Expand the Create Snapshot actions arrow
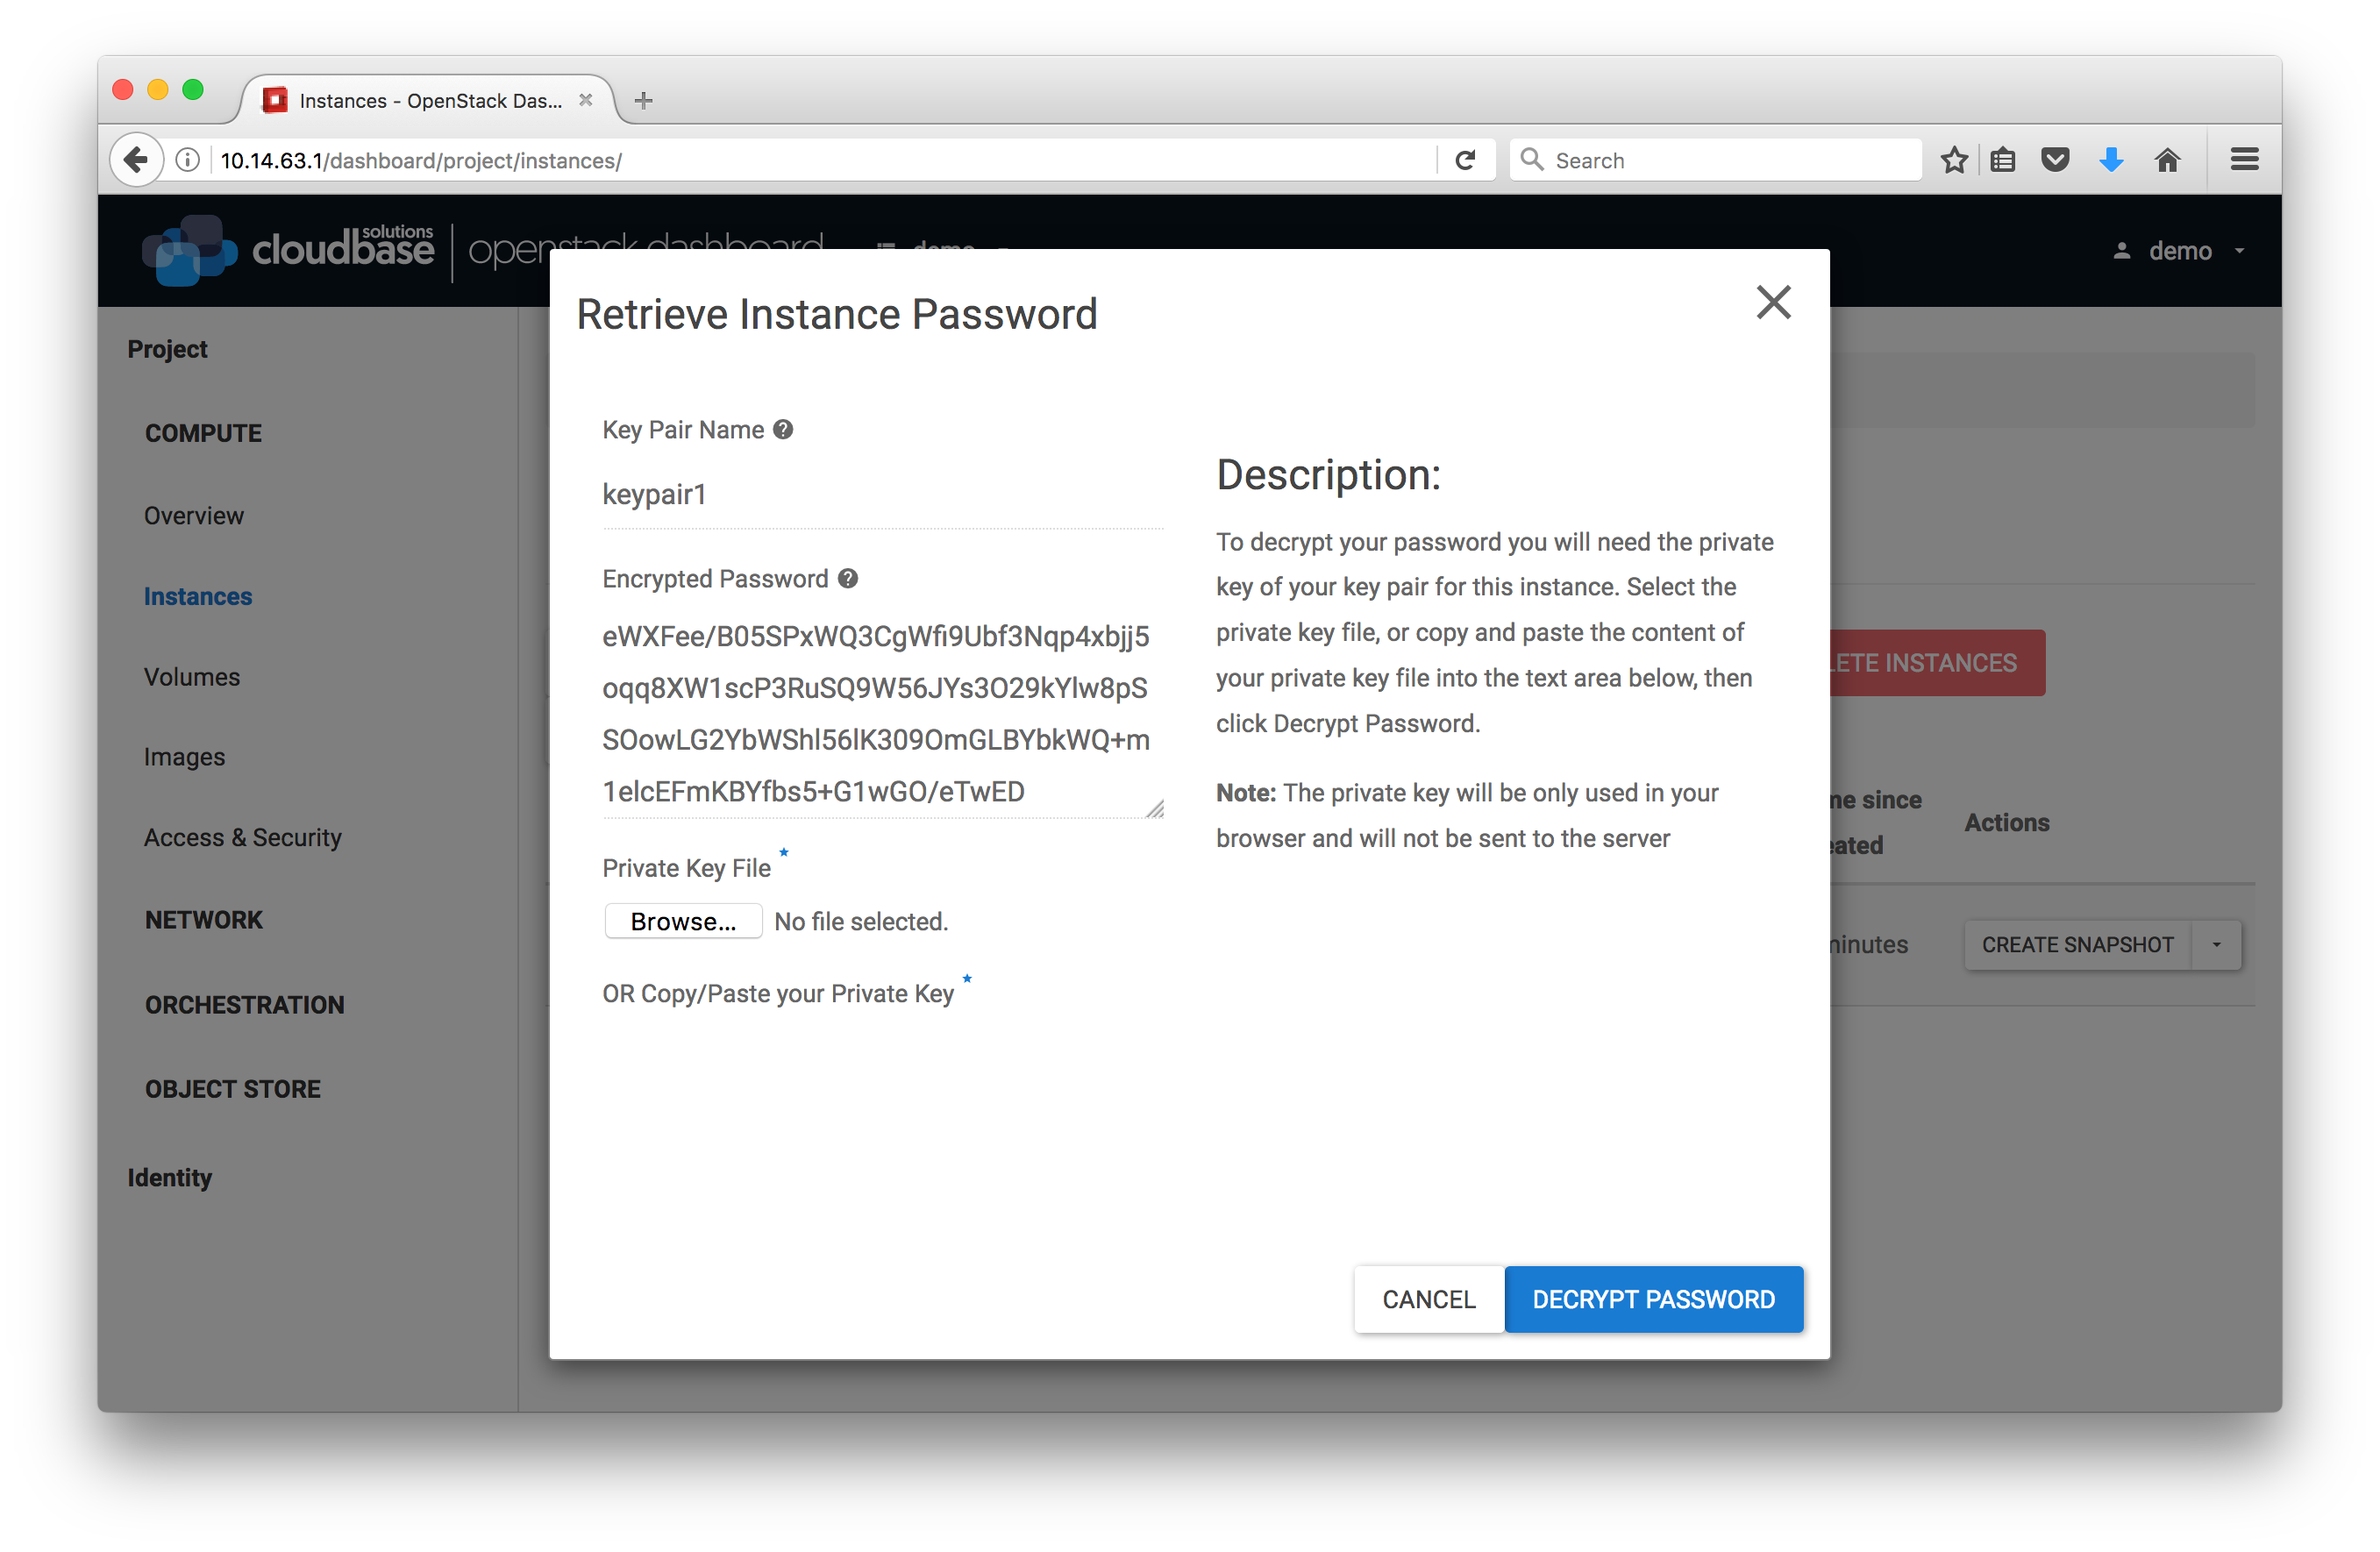Image resolution: width=2380 pixels, height=1552 pixels. (2217, 945)
